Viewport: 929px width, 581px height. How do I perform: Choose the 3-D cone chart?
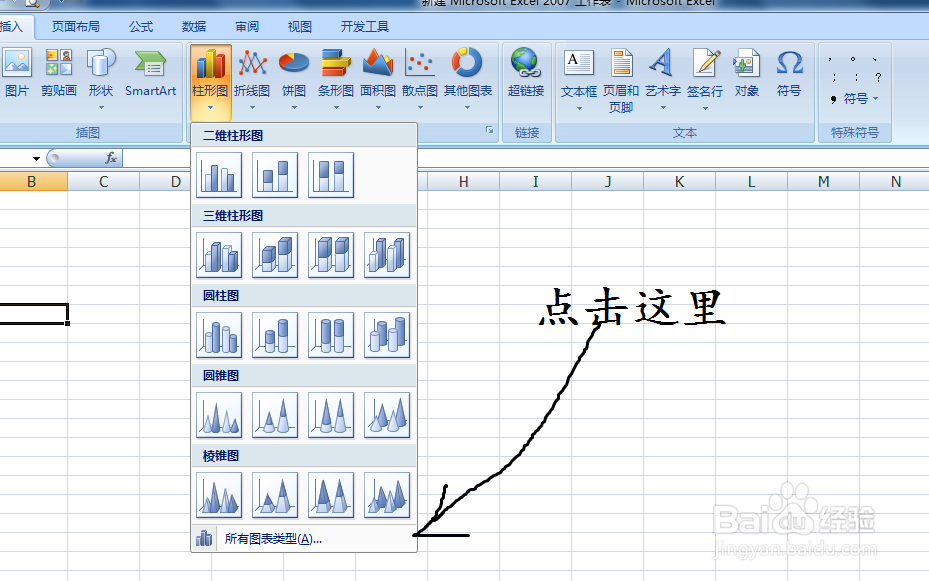(387, 415)
